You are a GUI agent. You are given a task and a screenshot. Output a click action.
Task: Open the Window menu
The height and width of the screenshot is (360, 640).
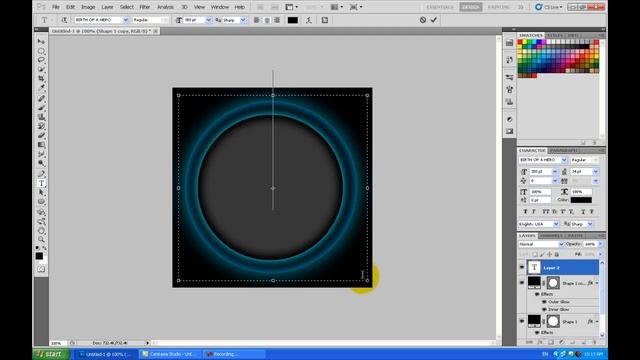coord(220,7)
